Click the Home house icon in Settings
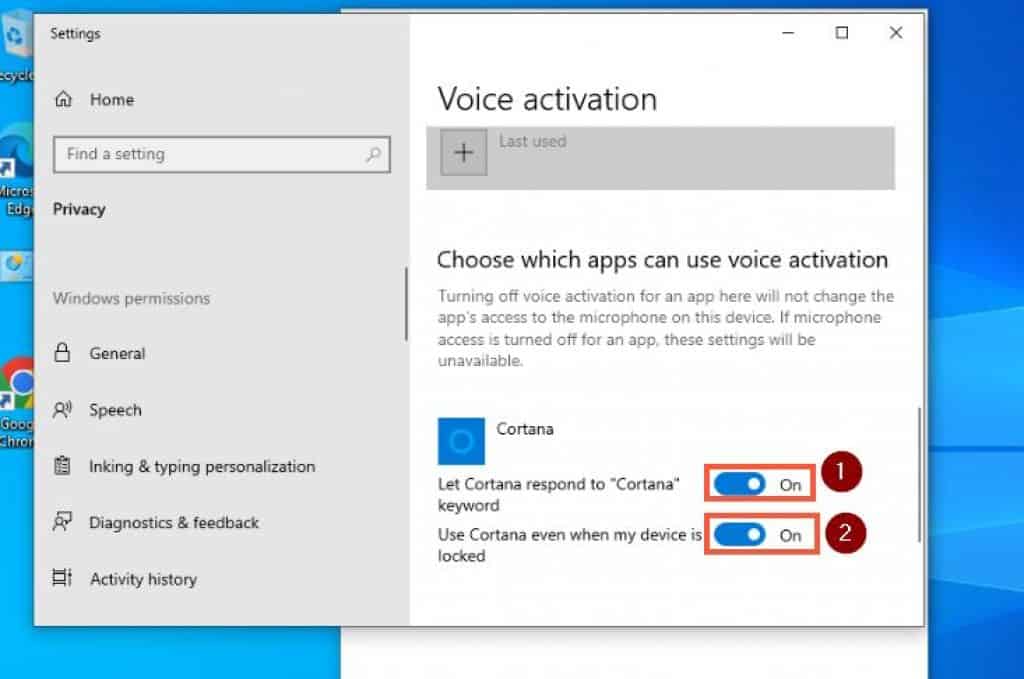Viewport: 1024px width, 679px height. pyautogui.click(x=63, y=99)
